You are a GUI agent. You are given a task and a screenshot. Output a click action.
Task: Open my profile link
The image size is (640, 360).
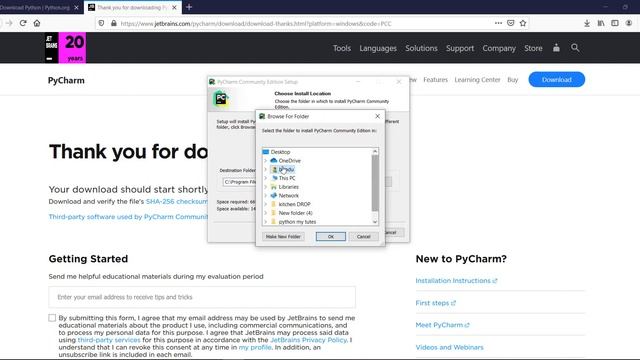[255, 347]
